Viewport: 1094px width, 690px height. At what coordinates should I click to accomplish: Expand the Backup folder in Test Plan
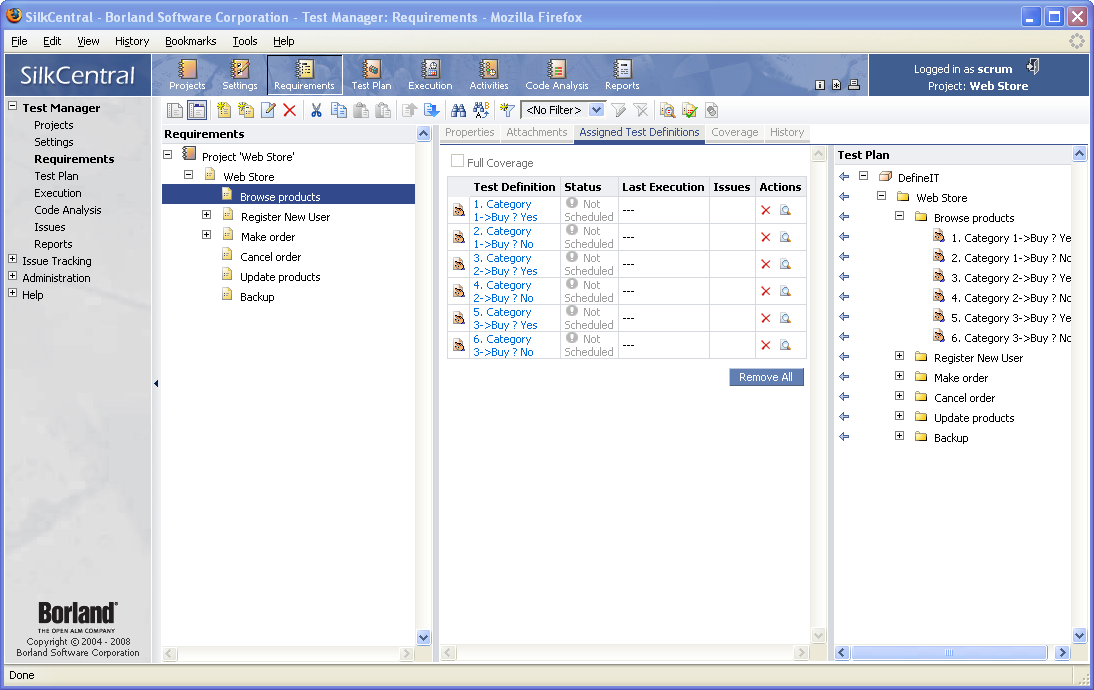pos(899,436)
